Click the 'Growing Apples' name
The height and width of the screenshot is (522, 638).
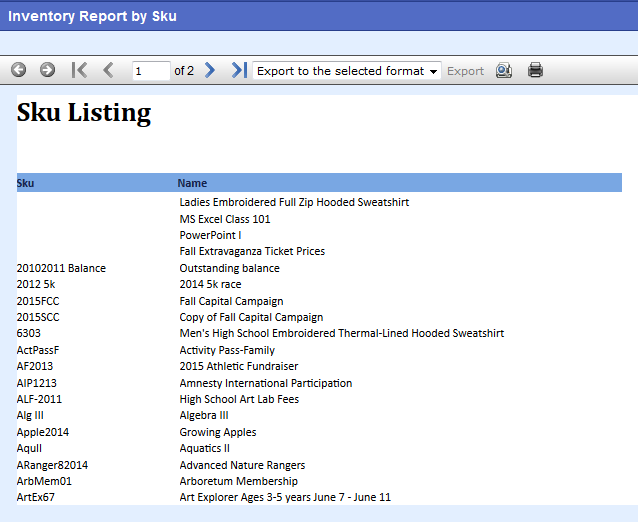tap(218, 432)
